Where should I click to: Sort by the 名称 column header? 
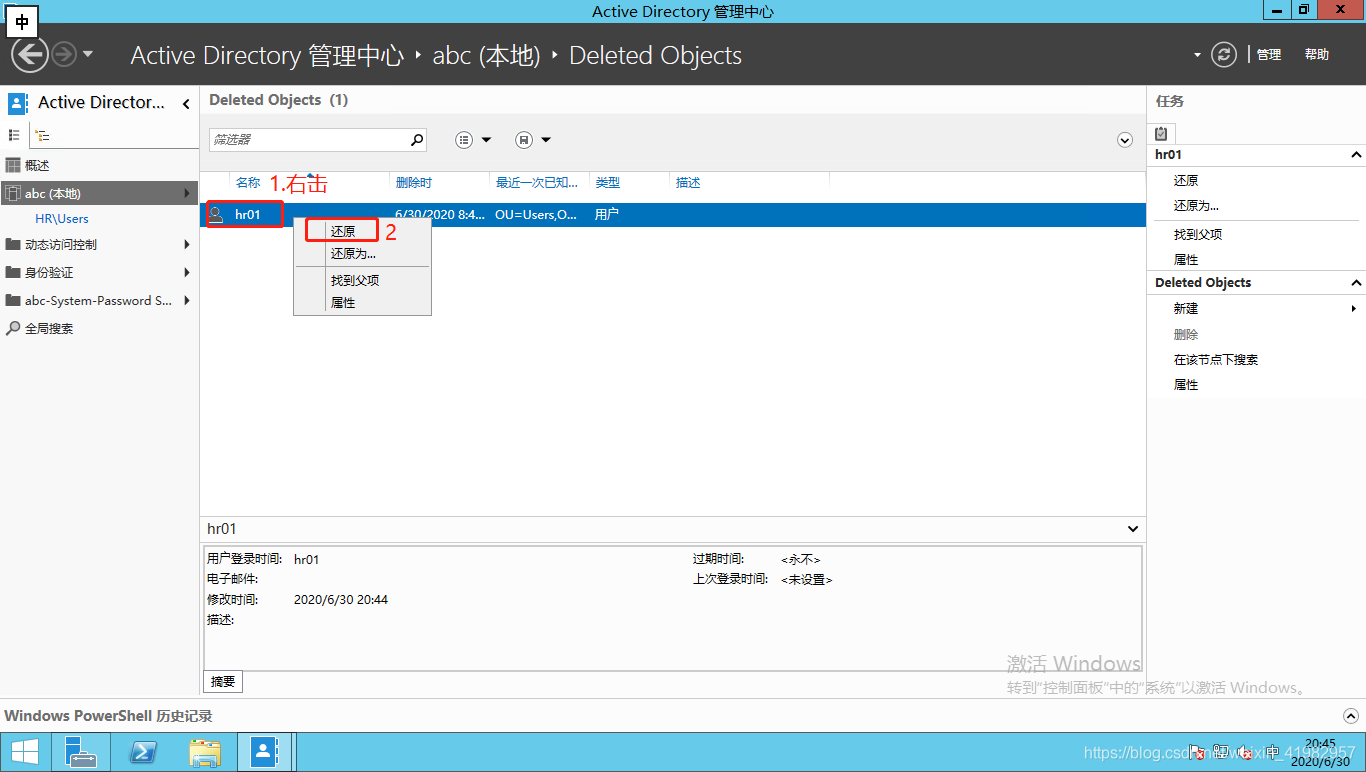(x=248, y=183)
